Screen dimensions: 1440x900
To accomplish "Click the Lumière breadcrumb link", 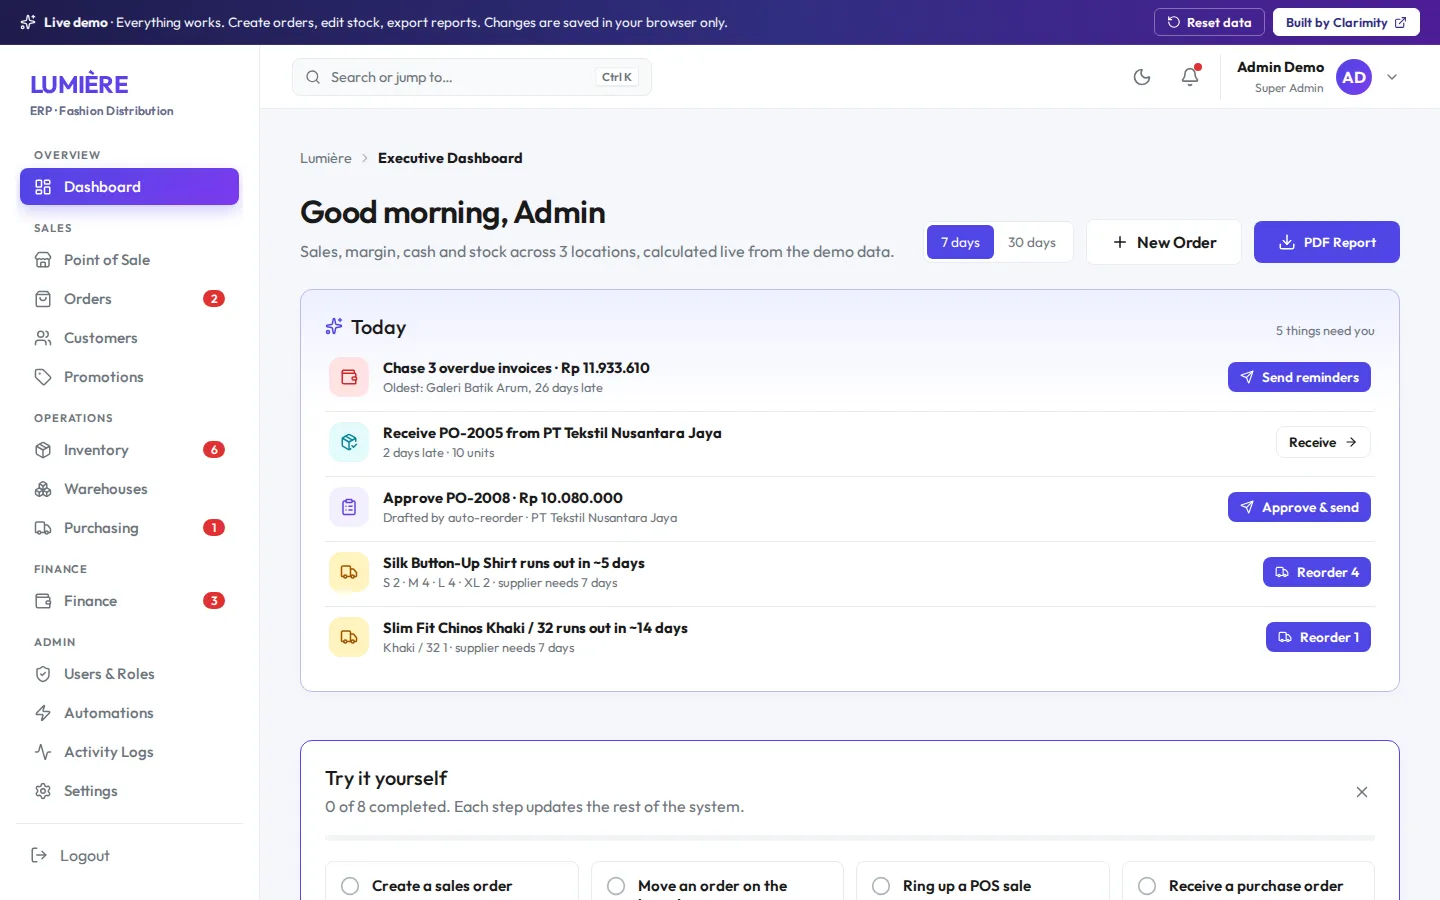I will [x=326, y=158].
